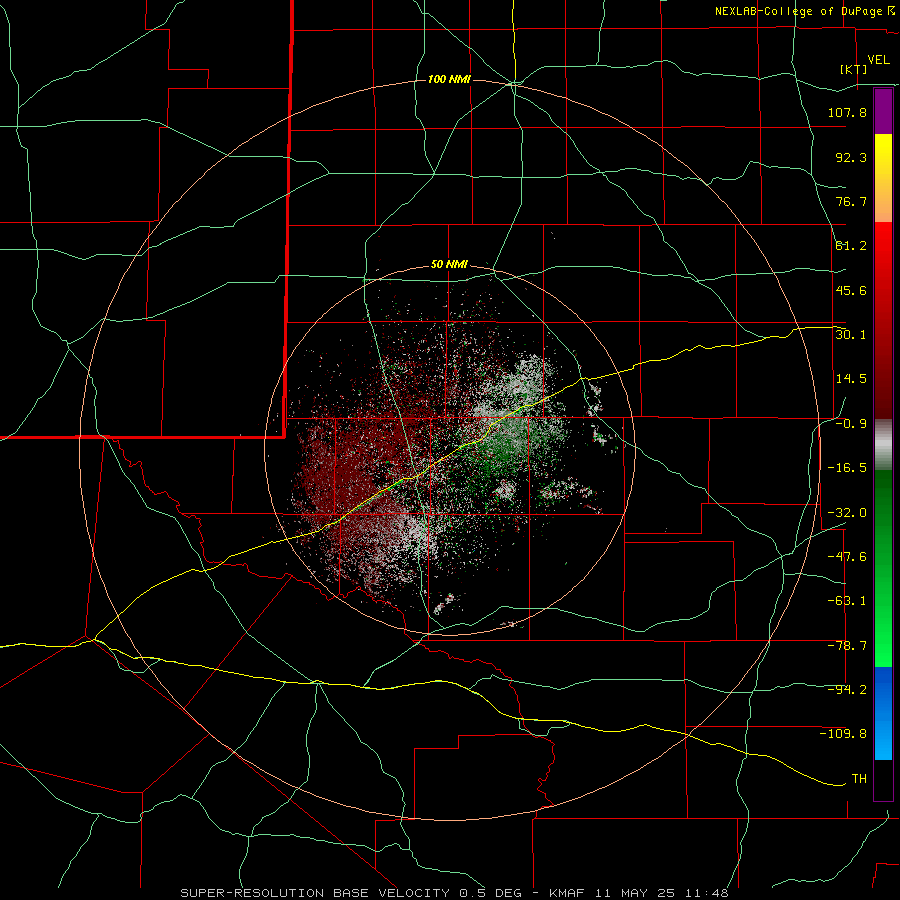Click the 92.3 velocity legend value
The width and height of the screenshot is (900, 900).
click(x=851, y=157)
